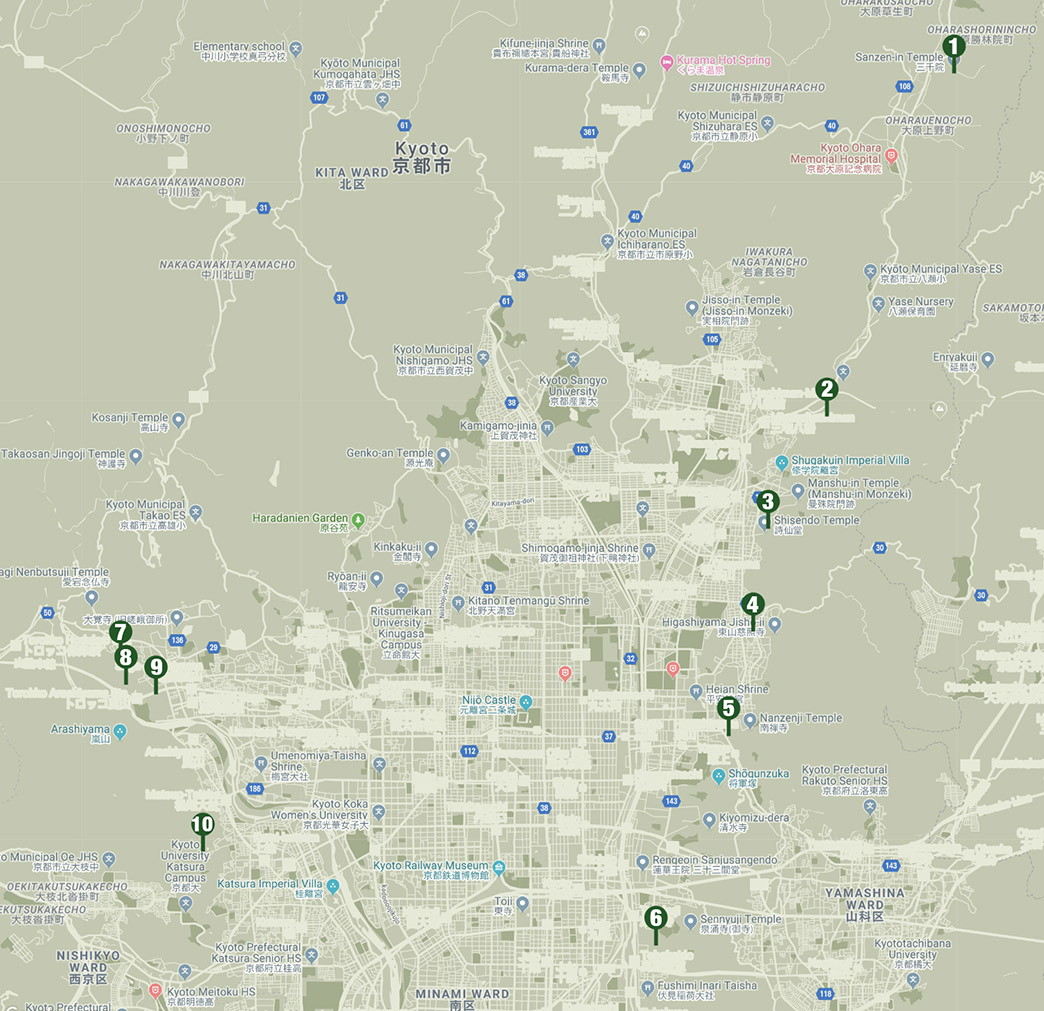Click the Yase Nursery pin
The image size is (1044, 1011).
878,304
